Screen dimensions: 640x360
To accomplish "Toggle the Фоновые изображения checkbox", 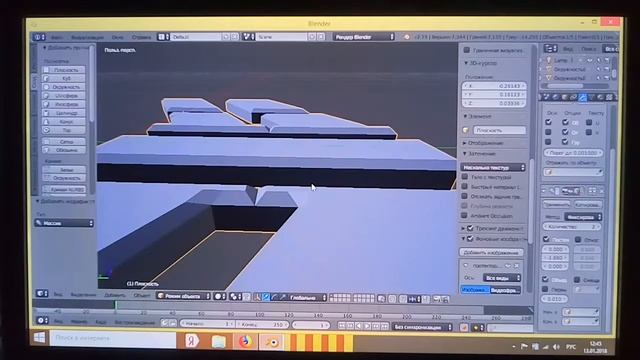I will pos(470,238).
